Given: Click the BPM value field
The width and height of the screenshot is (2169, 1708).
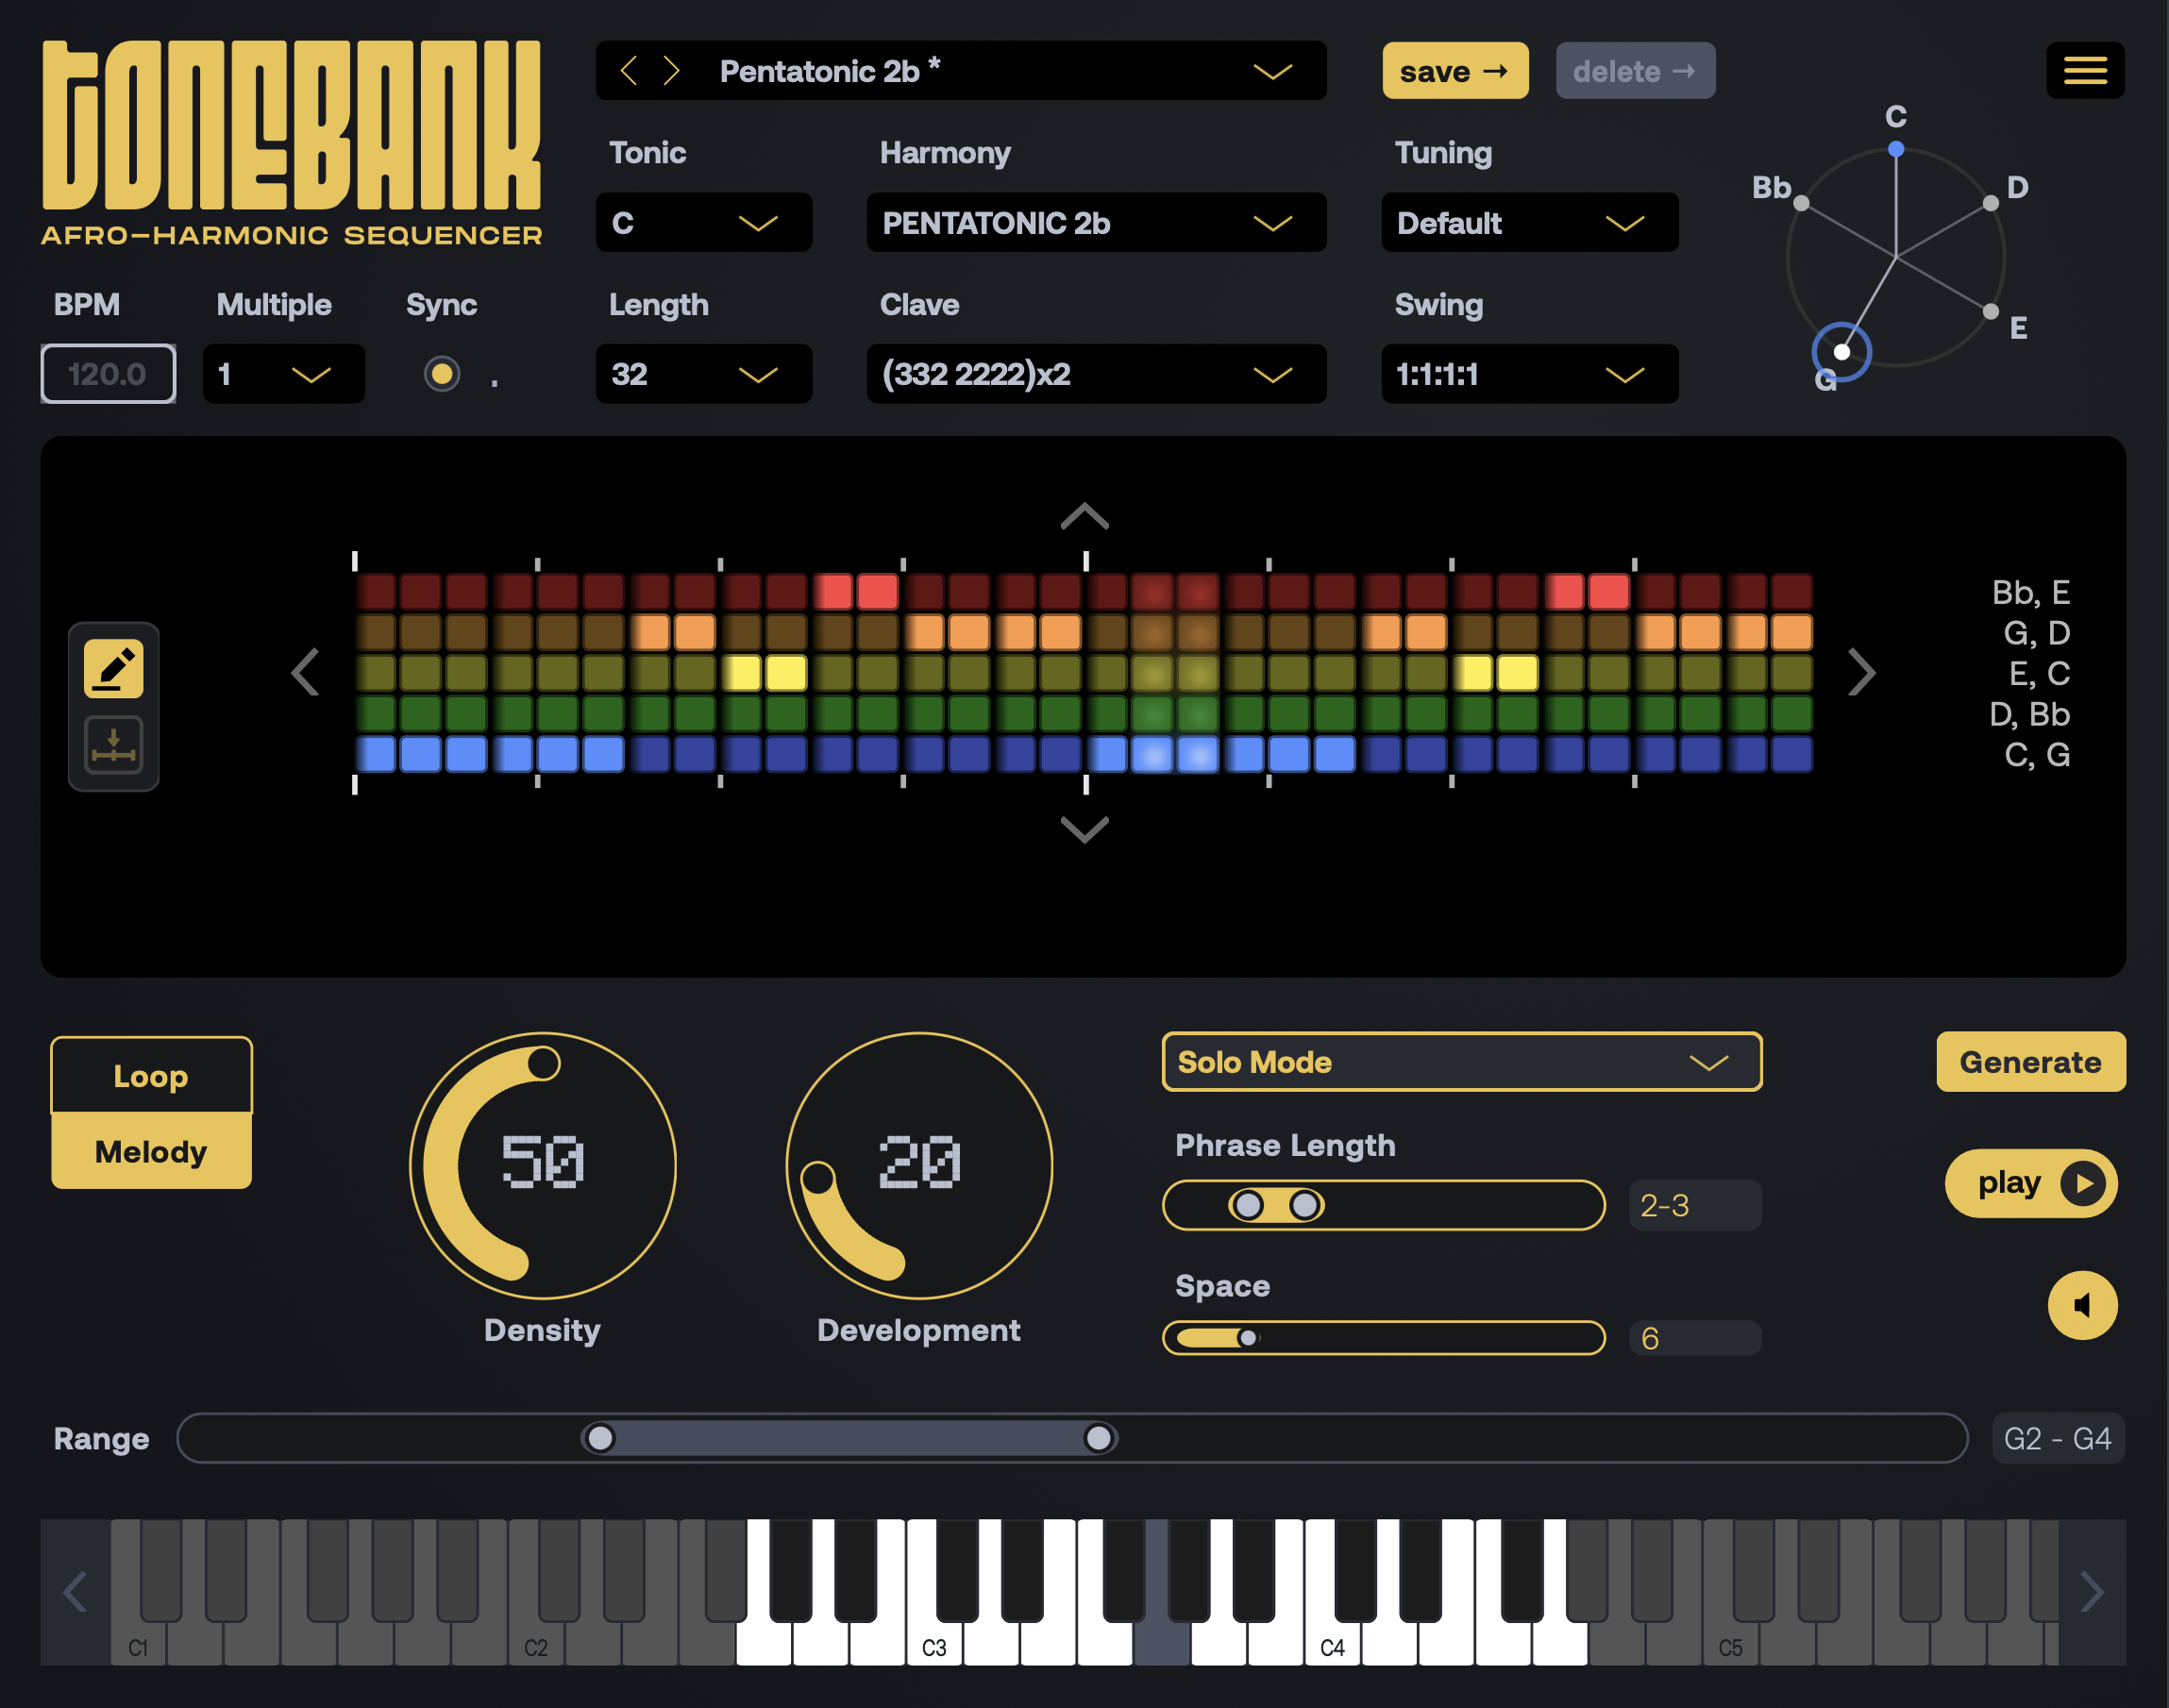Looking at the screenshot, I should pyautogui.click(x=108, y=374).
